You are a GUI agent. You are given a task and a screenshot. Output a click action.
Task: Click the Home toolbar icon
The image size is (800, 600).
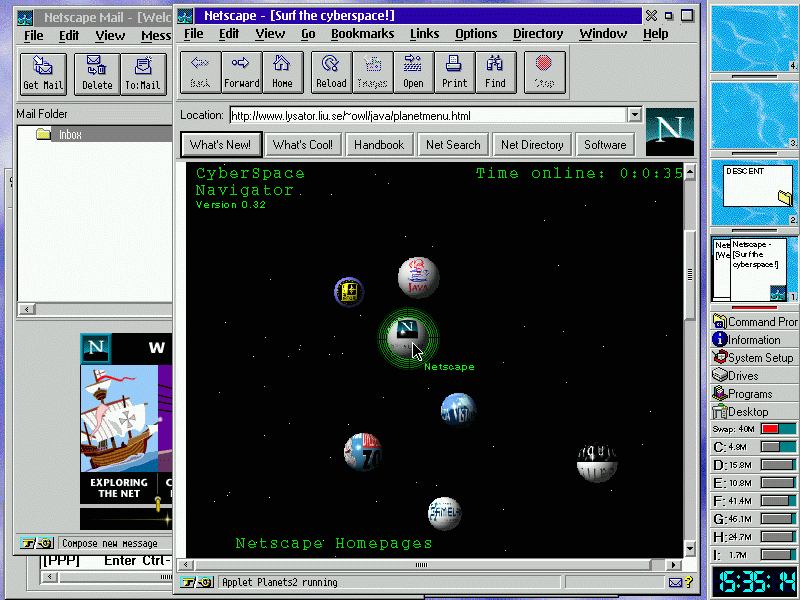(x=283, y=71)
